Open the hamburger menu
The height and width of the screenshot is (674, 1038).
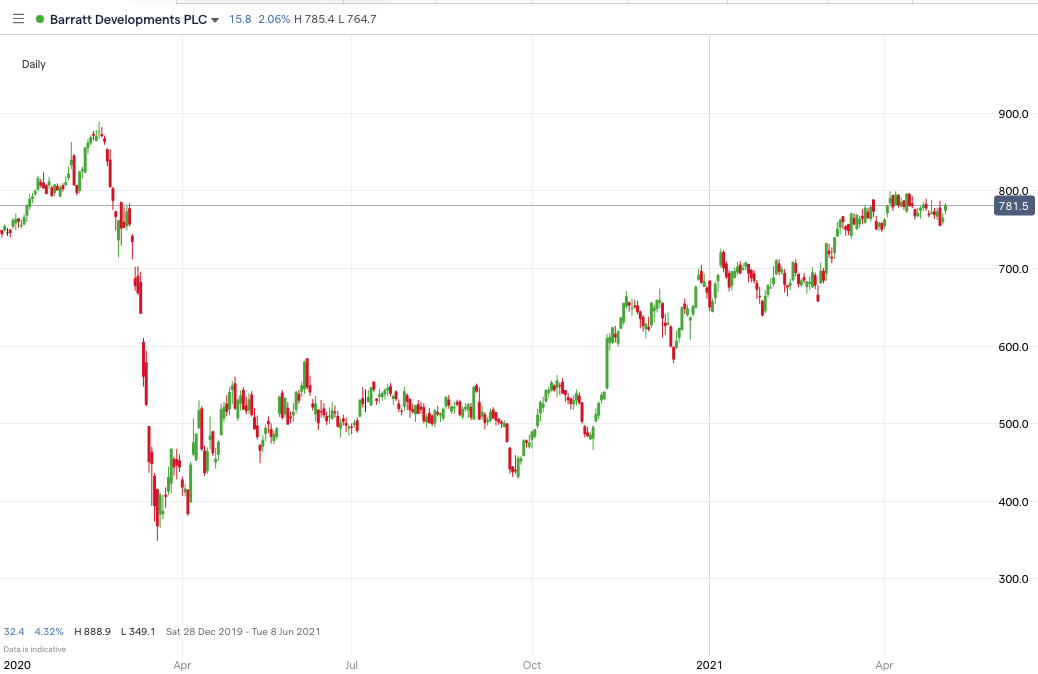point(18,18)
